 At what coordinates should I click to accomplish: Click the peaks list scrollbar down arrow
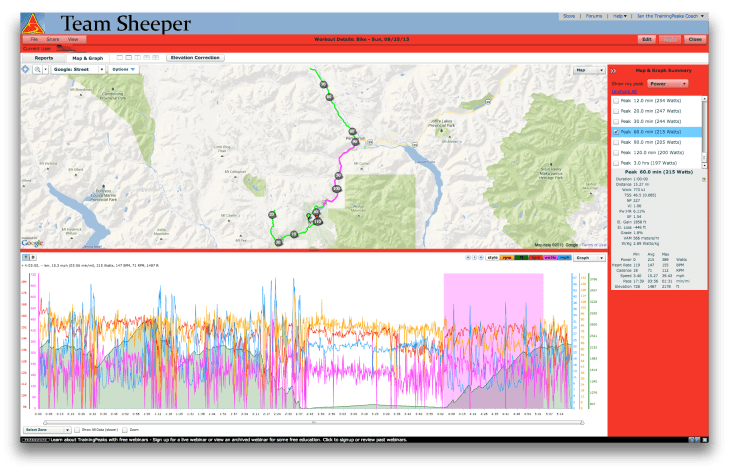704,166
